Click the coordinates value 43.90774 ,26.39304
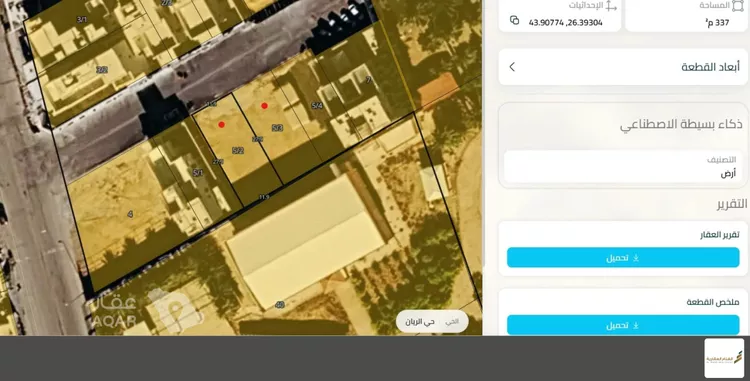The width and height of the screenshot is (750, 381). (565, 22)
